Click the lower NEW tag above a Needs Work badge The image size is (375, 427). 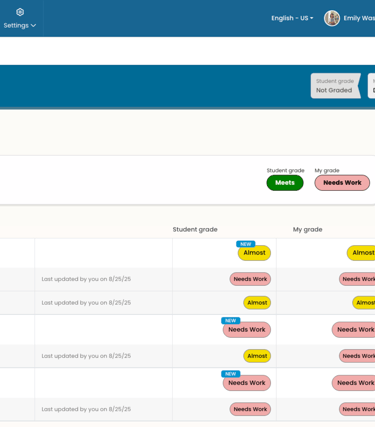(231, 374)
